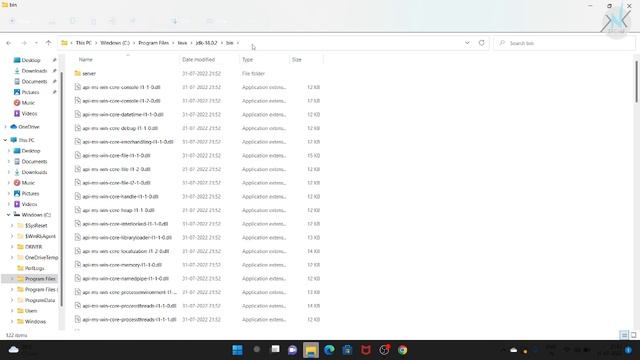Expand the OneDrive tree node
The image size is (640, 360).
[5, 127]
